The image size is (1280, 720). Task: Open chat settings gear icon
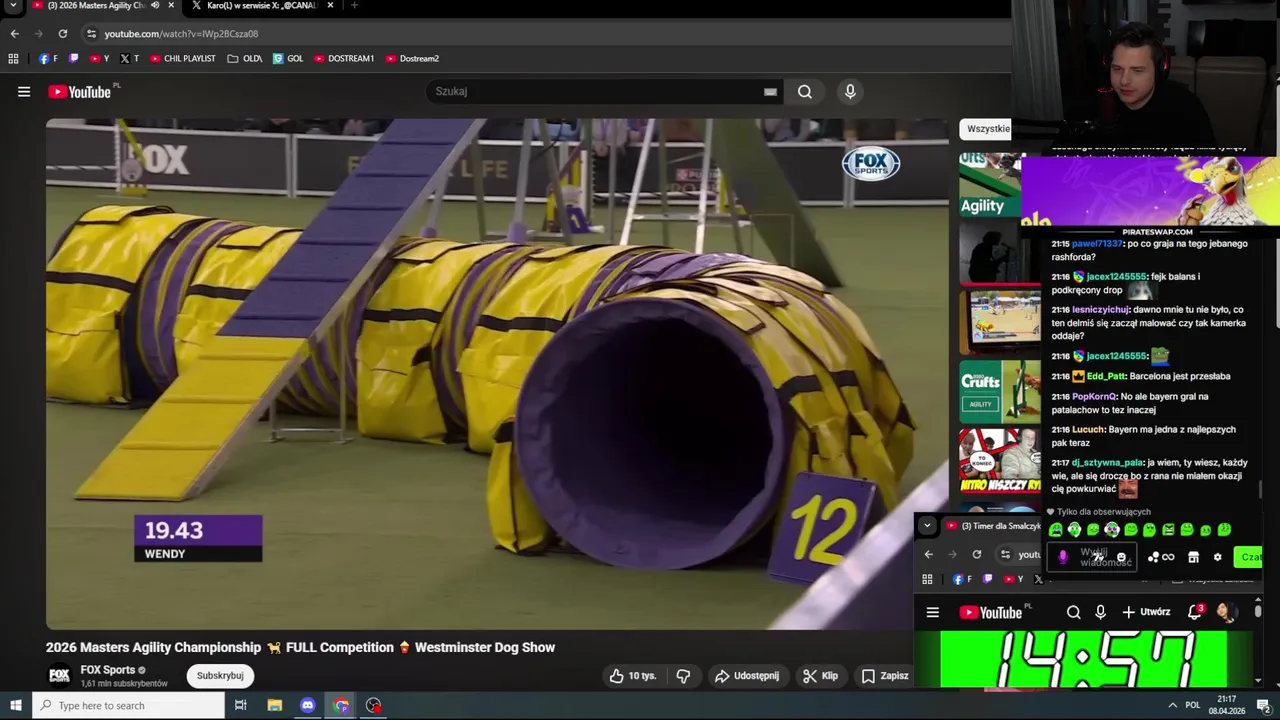click(x=1217, y=557)
